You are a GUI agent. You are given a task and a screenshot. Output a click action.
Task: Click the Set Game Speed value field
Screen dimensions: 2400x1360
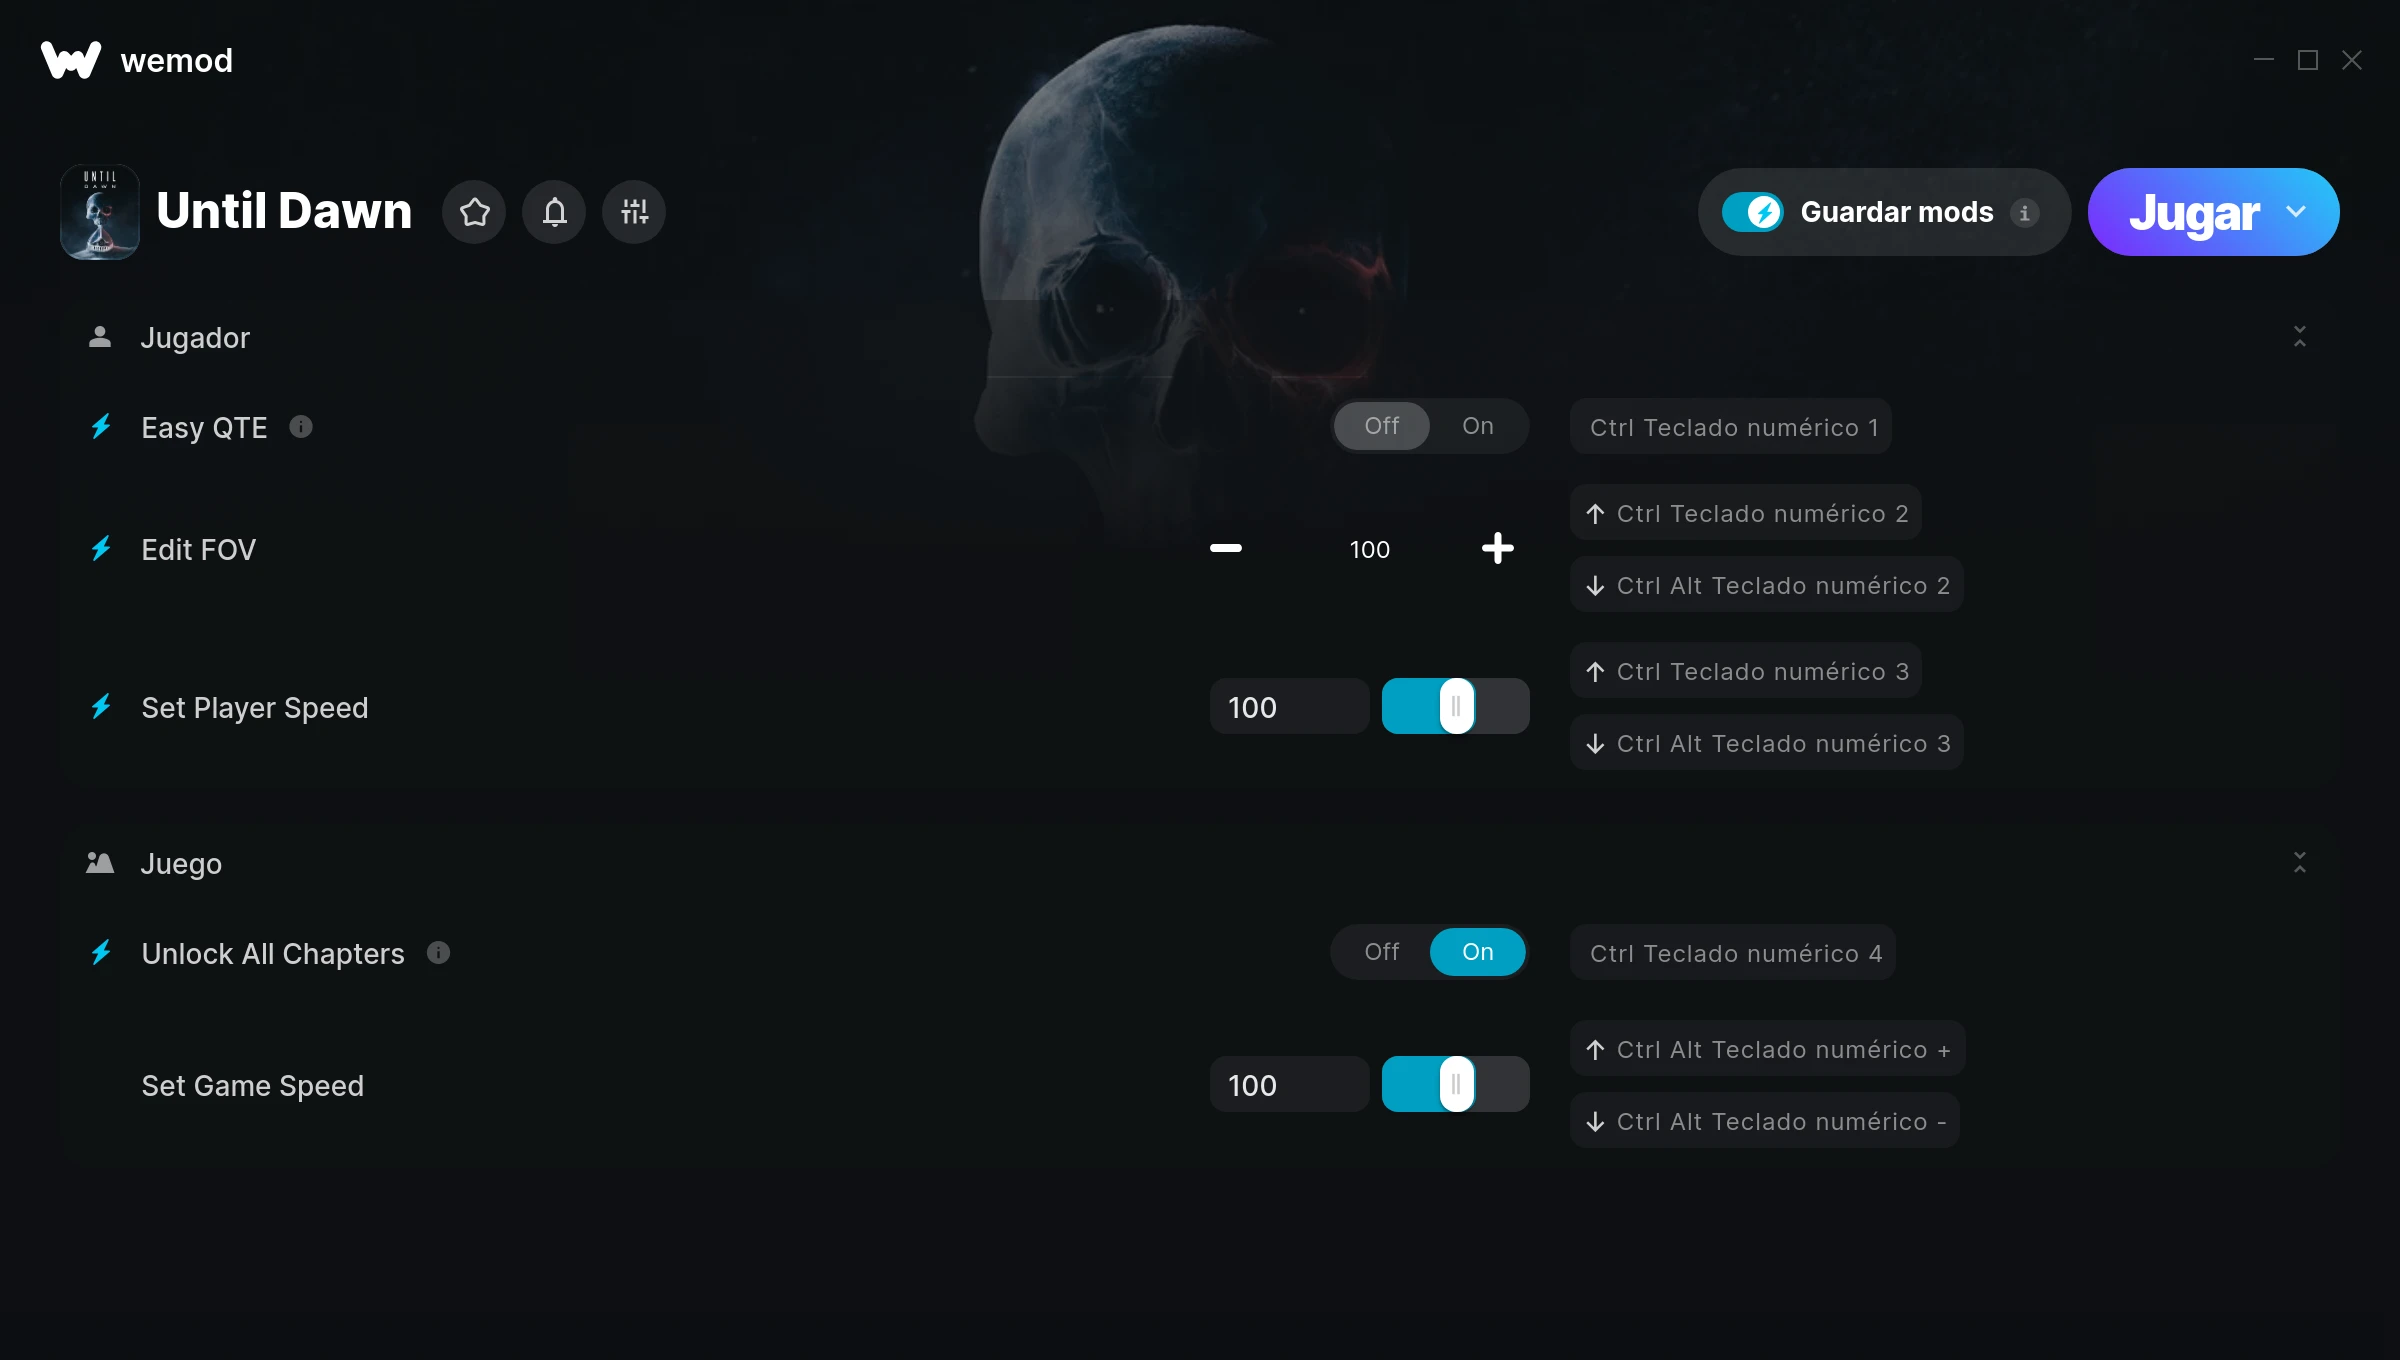[1290, 1085]
